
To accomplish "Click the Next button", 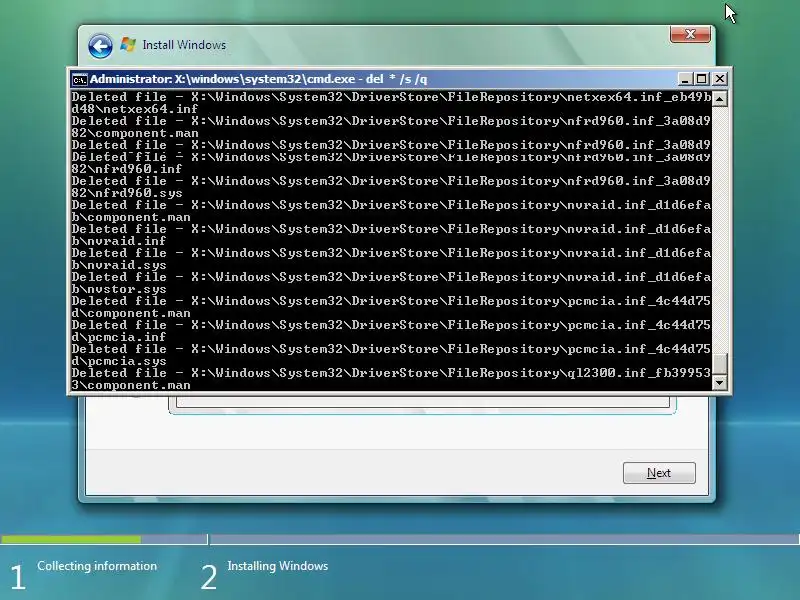I will pyautogui.click(x=659, y=473).
